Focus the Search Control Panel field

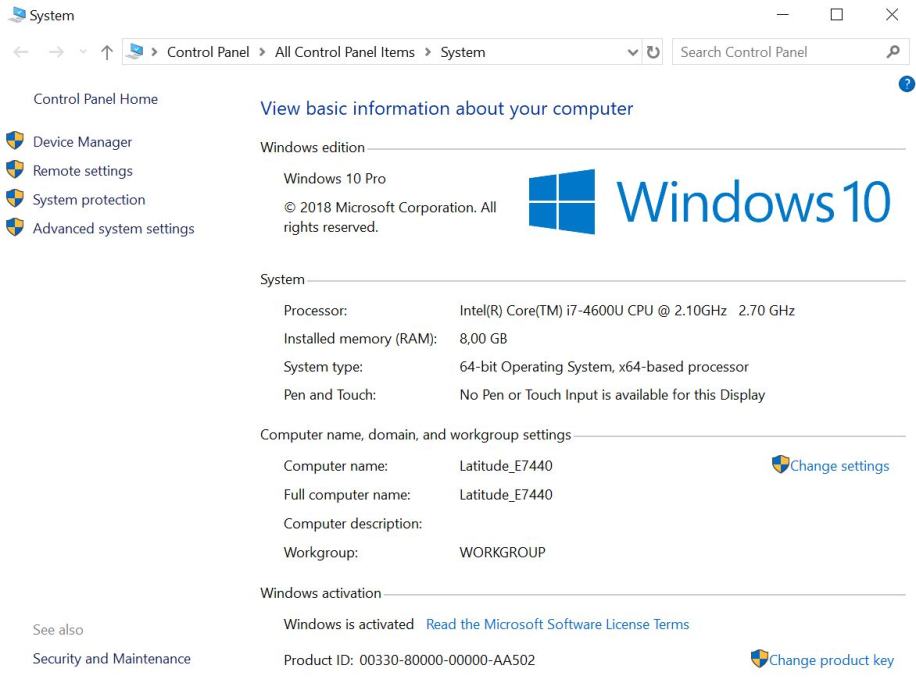pos(790,52)
